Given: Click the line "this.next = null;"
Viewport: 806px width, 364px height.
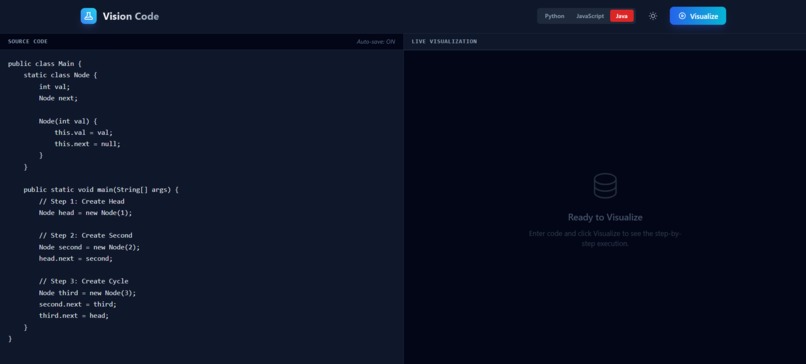Looking at the screenshot, I should tap(87, 143).
